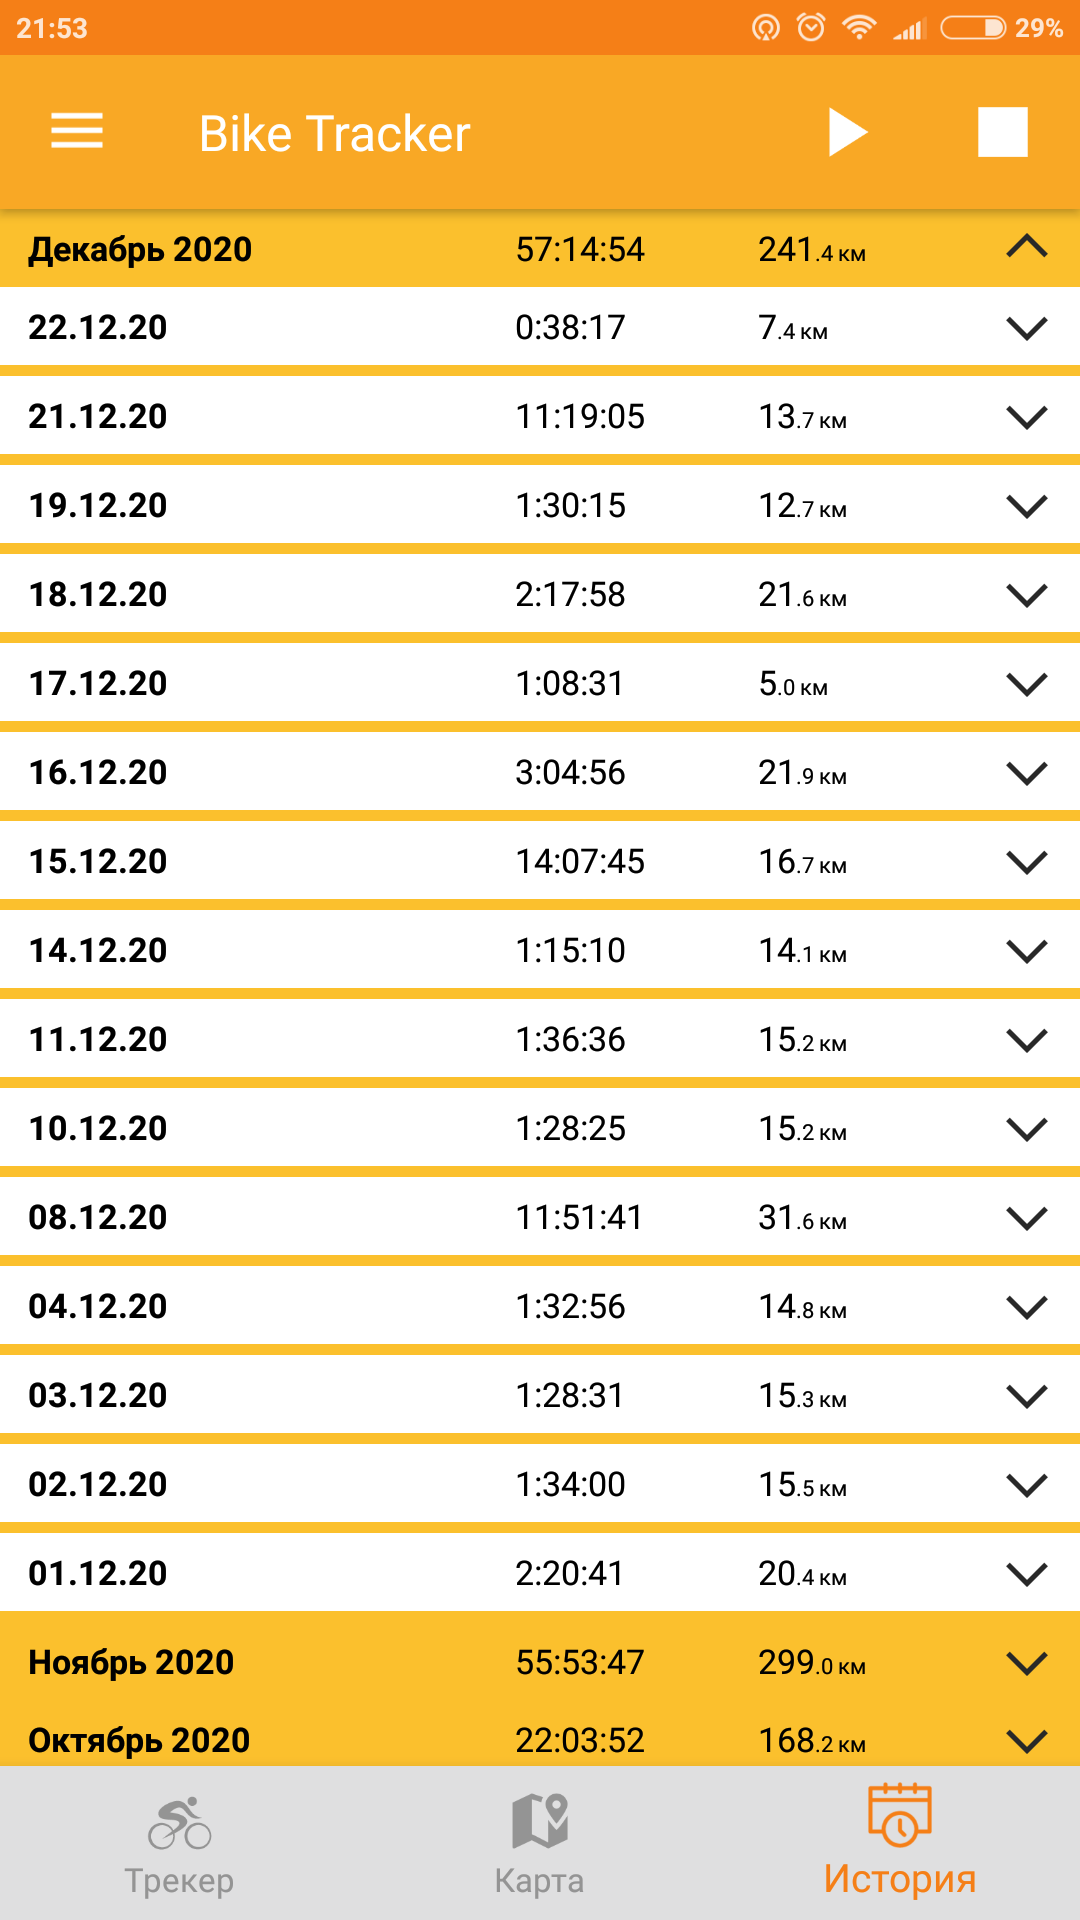Start tracking with the play button
1080x1920 pixels.
(847, 132)
